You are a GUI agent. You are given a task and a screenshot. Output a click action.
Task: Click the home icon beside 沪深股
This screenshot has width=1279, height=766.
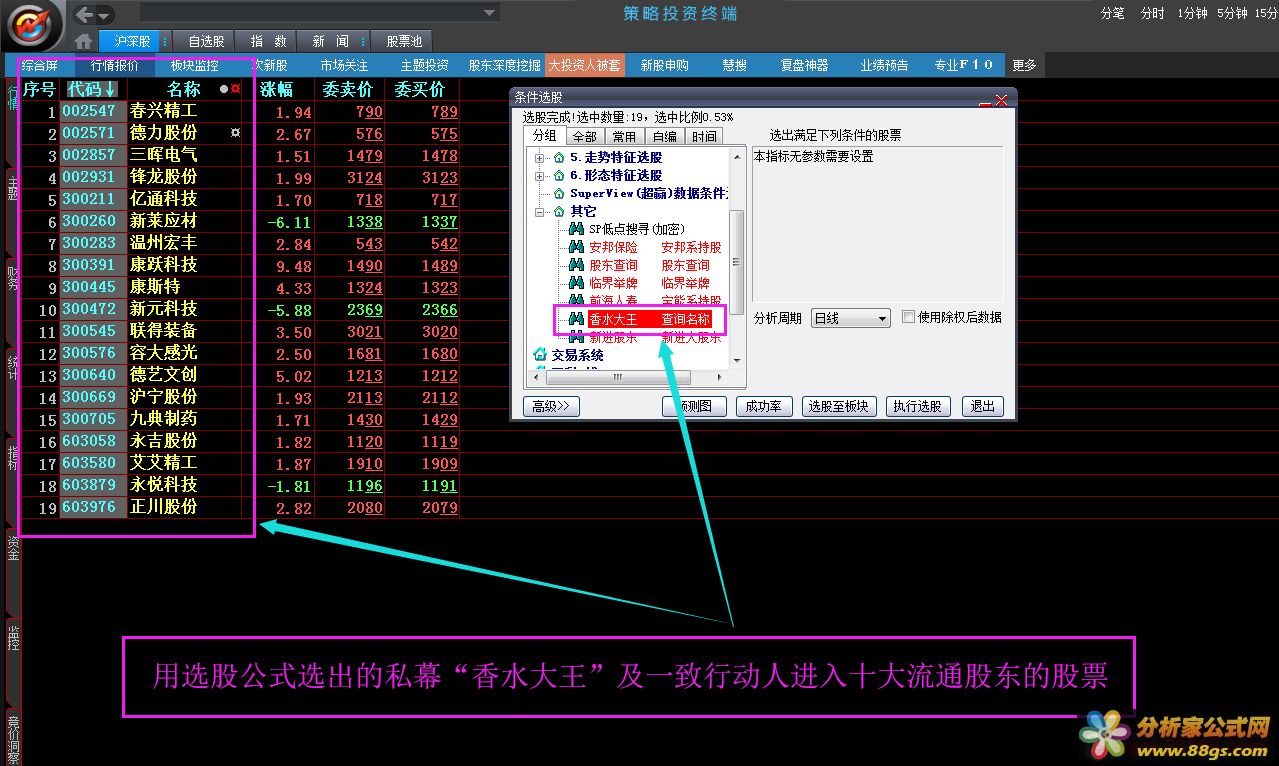[84, 41]
